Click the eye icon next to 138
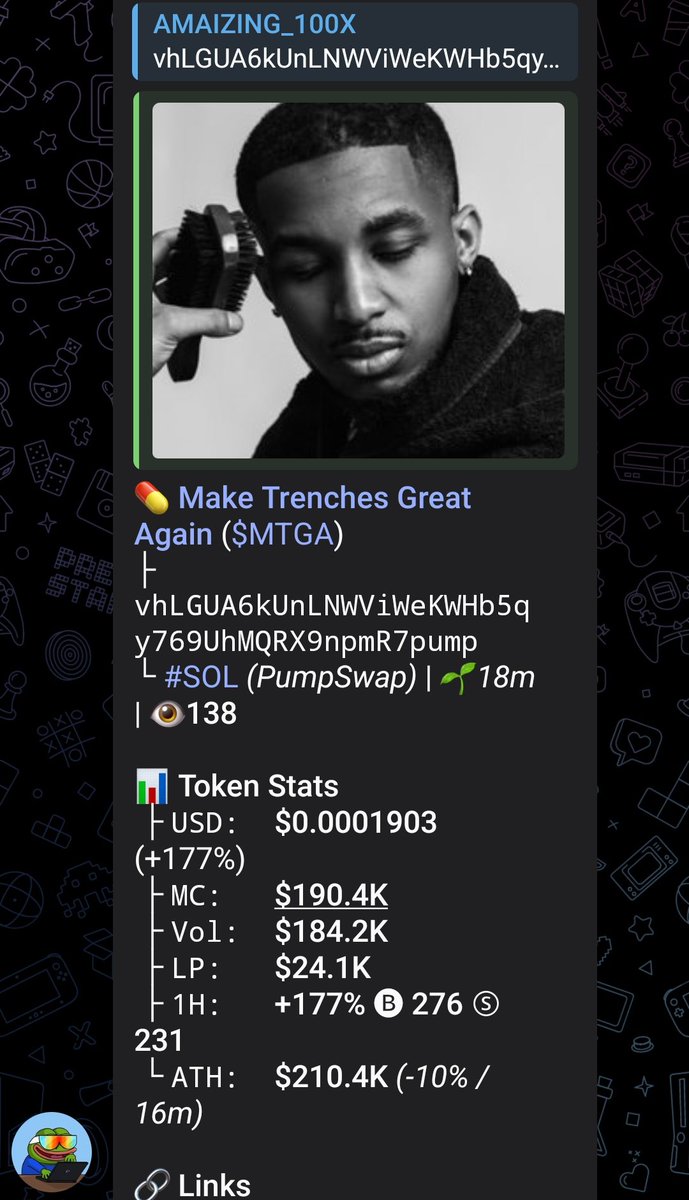The width and height of the screenshot is (689, 1200). click(x=167, y=714)
